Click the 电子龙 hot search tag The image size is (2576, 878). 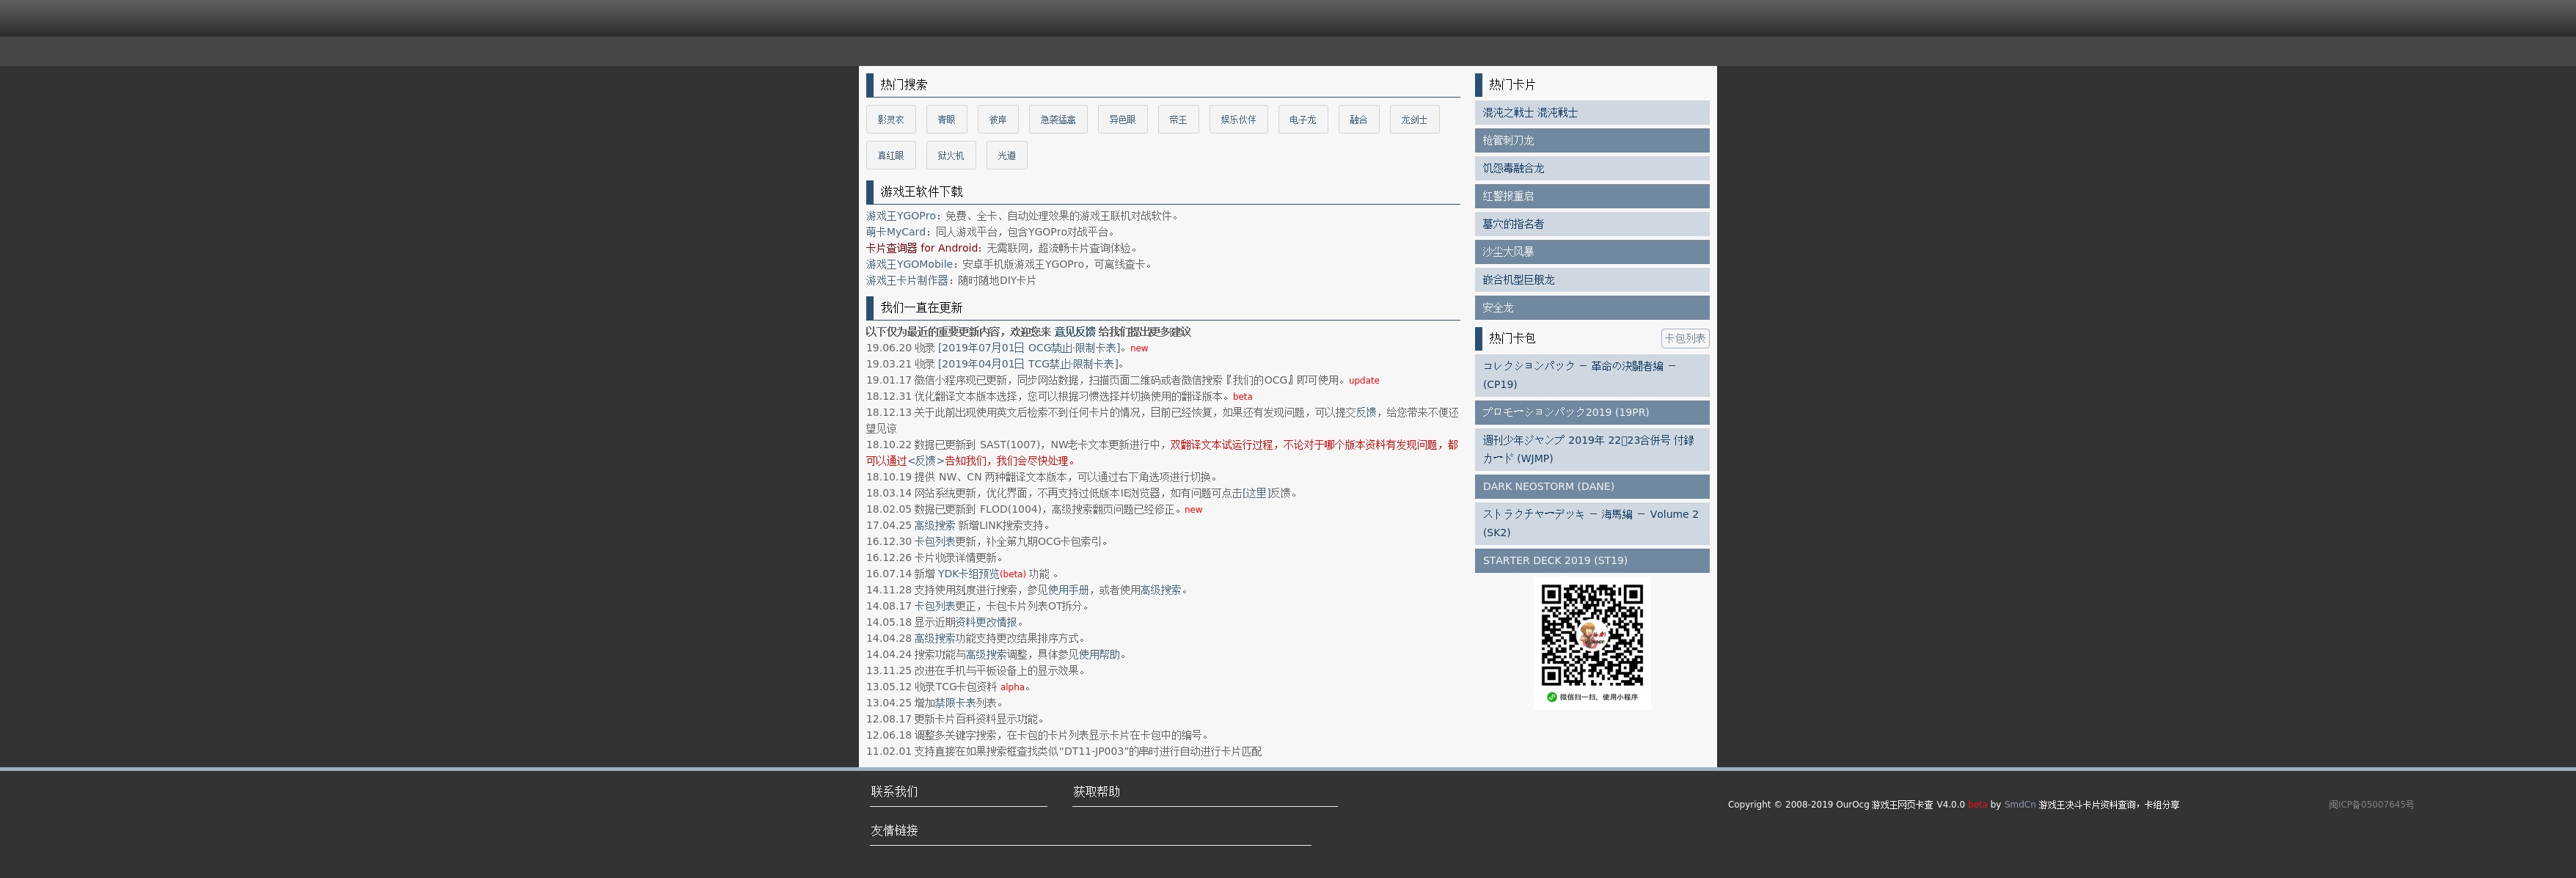point(1302,120)
